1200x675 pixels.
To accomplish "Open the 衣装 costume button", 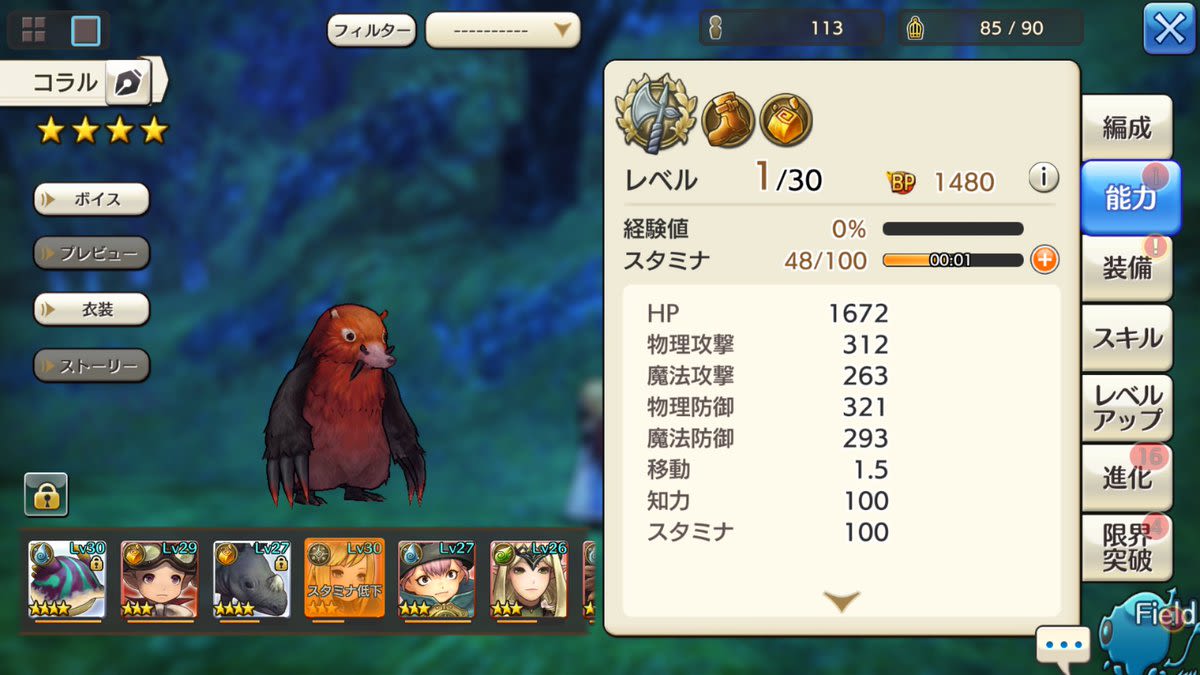I will tap(92, 310).
